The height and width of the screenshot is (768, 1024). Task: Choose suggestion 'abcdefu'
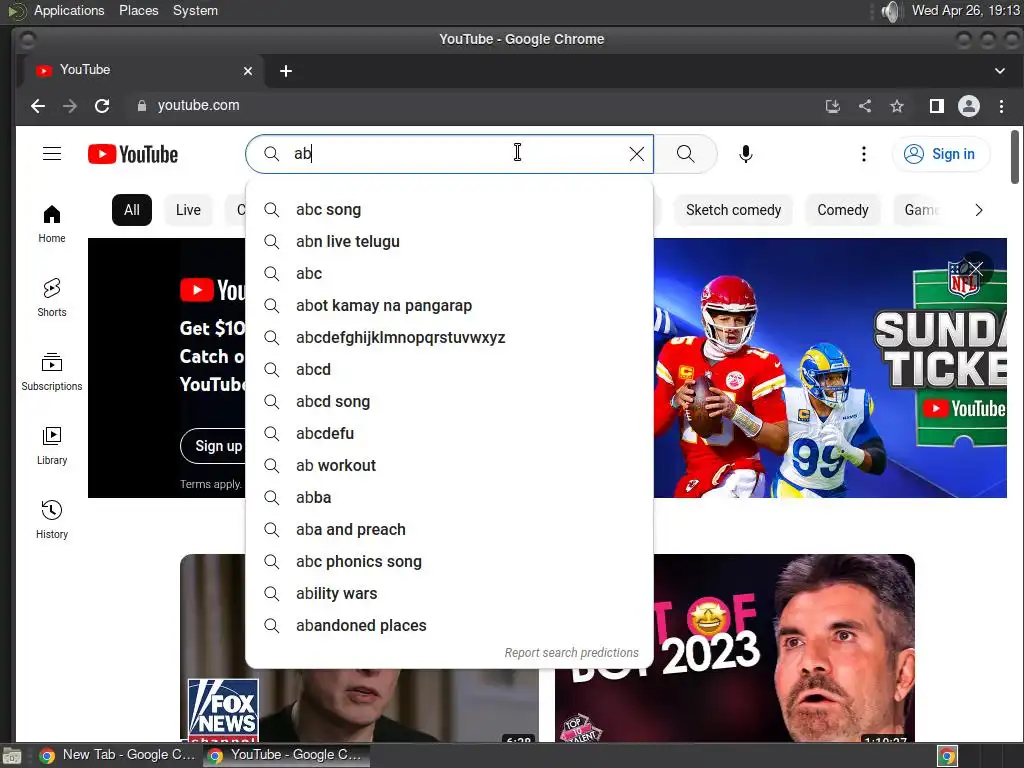[x=449, y=434]
